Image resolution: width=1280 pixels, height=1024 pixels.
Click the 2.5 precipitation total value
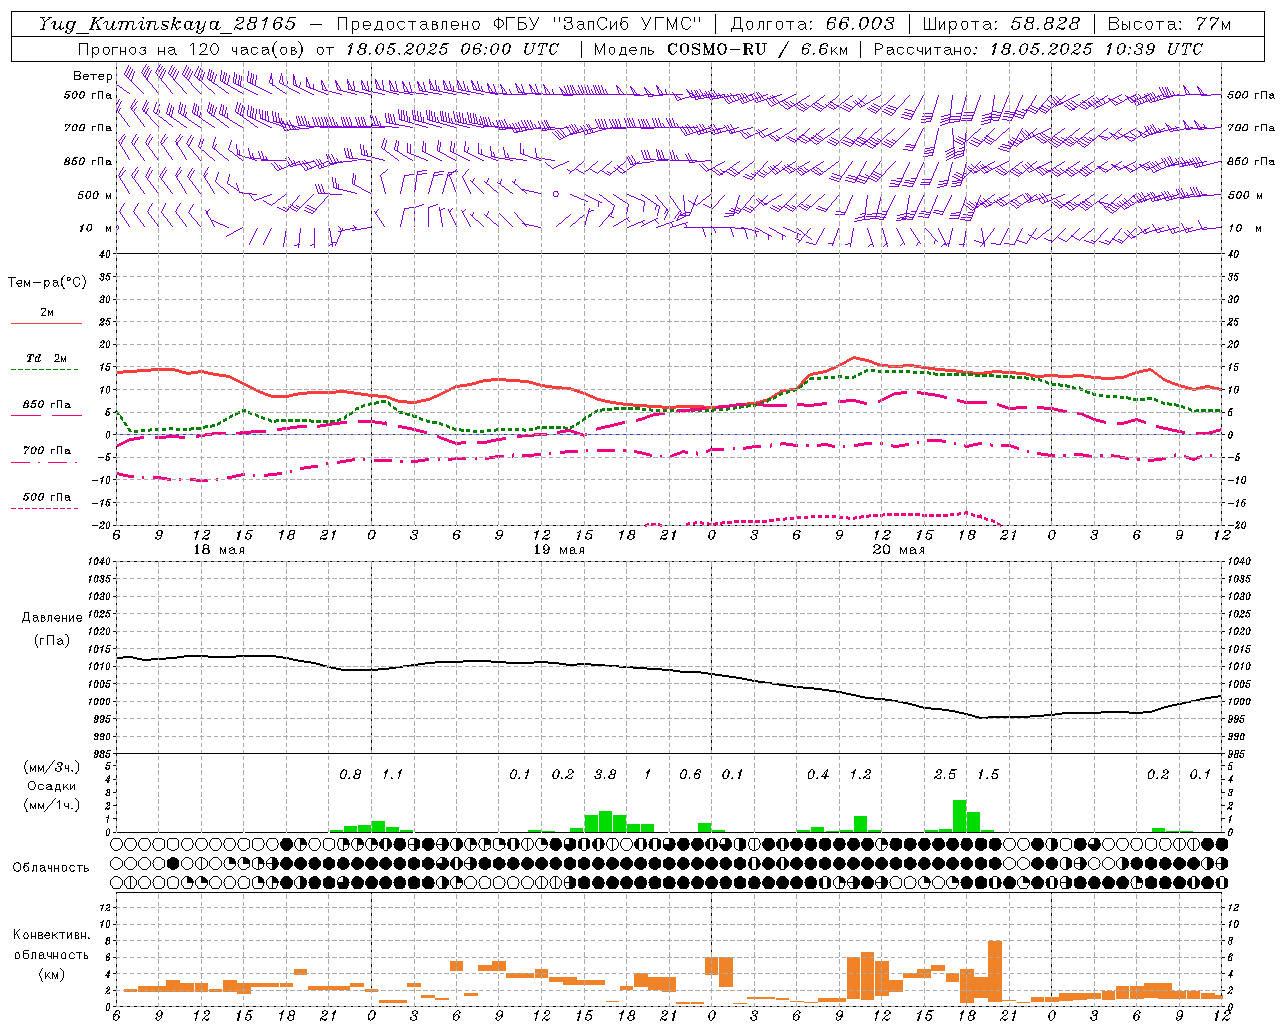(x=945, y=775)
